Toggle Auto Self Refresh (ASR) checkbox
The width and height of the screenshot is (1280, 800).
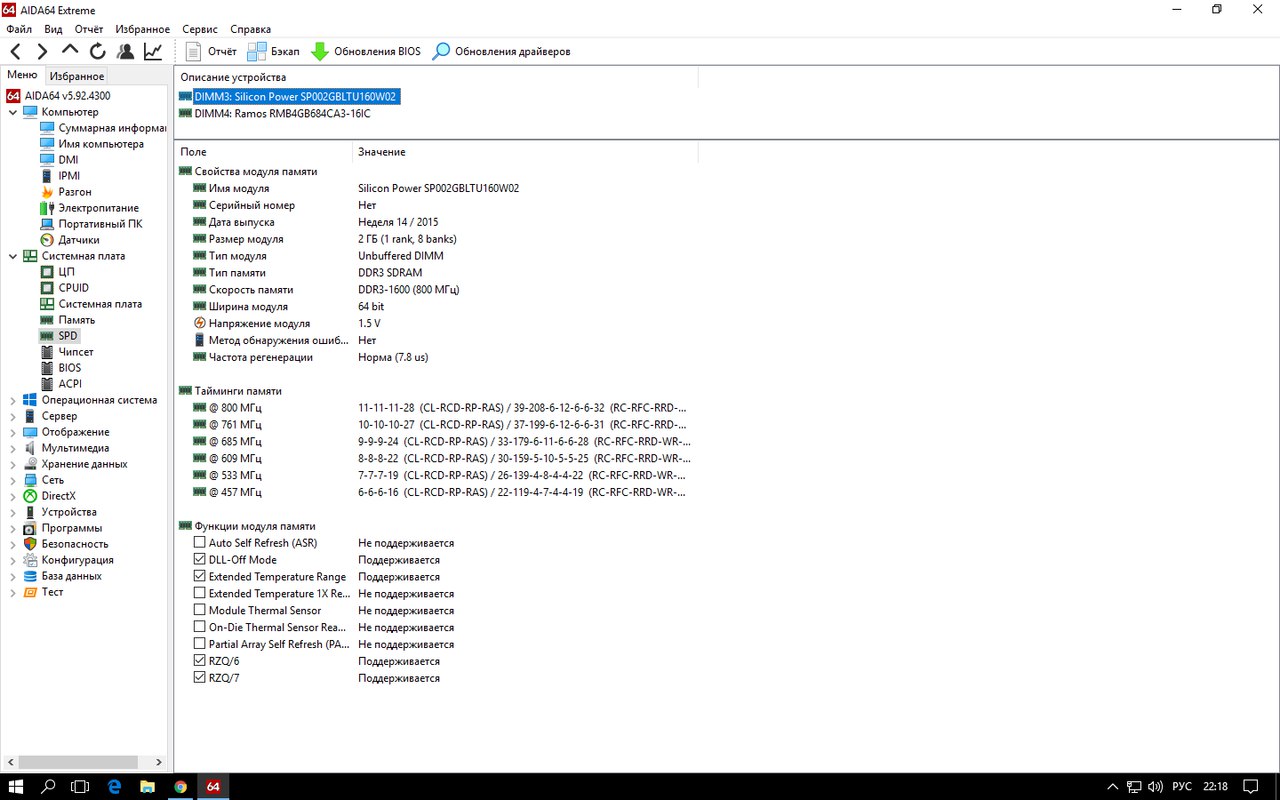coord(199,543)
